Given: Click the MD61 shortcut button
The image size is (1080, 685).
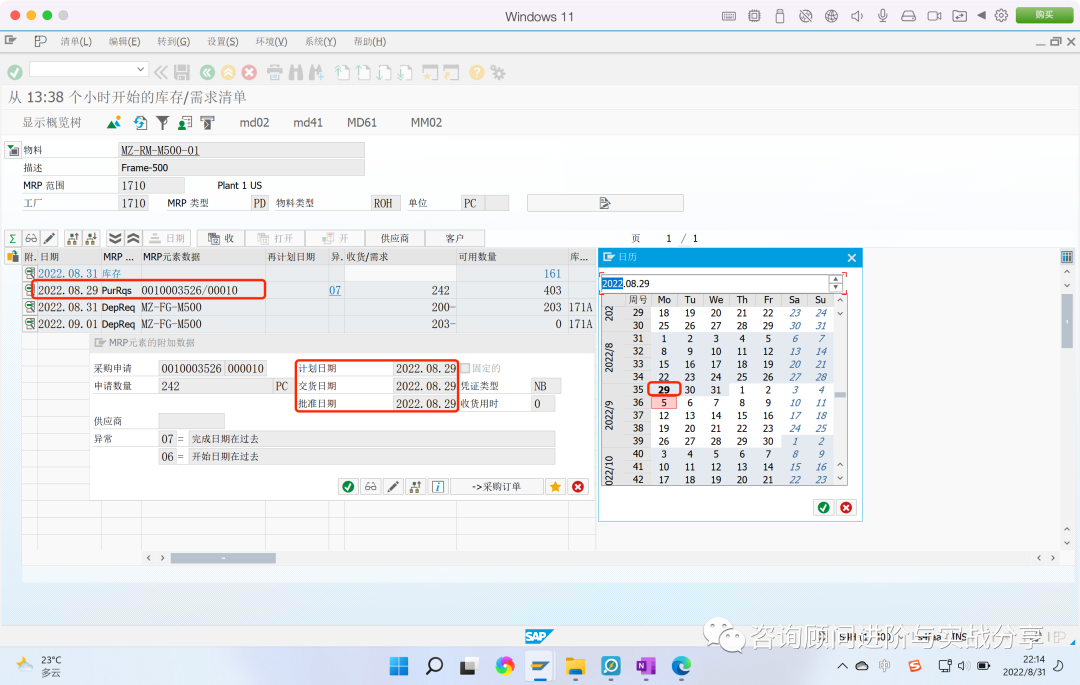Looking at the screenshot, I should click(362, 123).
